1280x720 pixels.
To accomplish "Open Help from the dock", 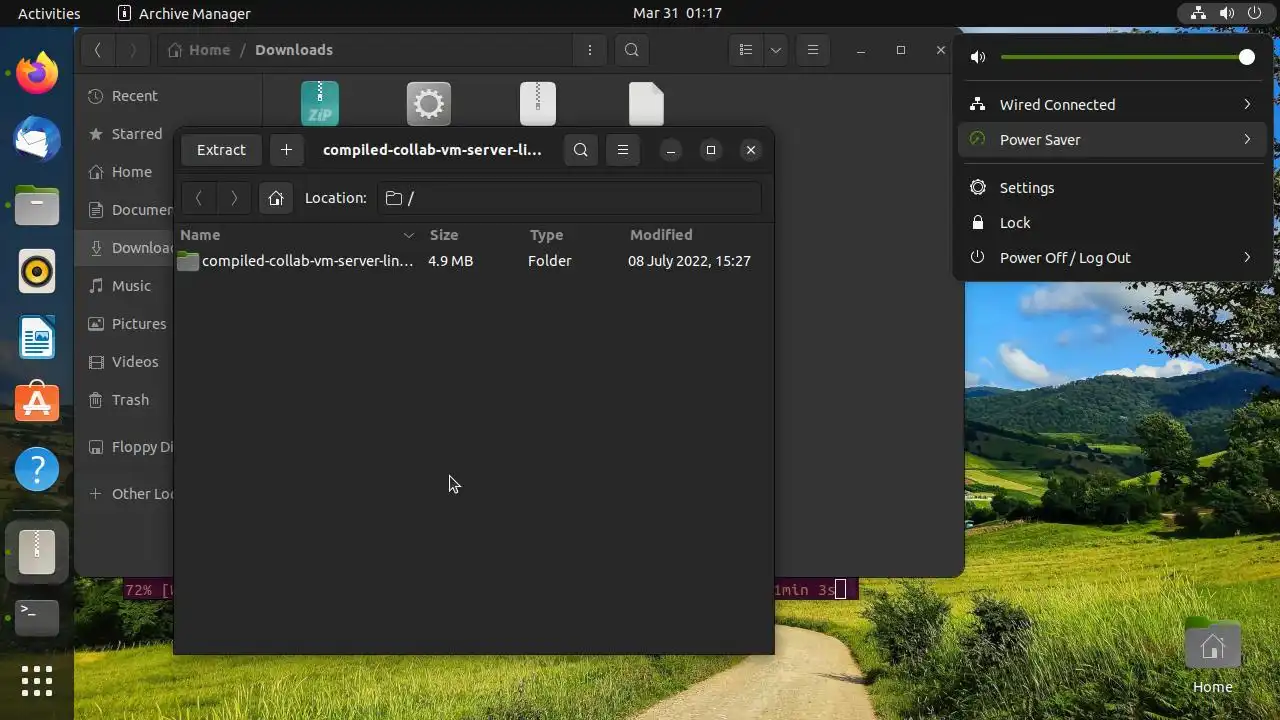I will point(37,469).
